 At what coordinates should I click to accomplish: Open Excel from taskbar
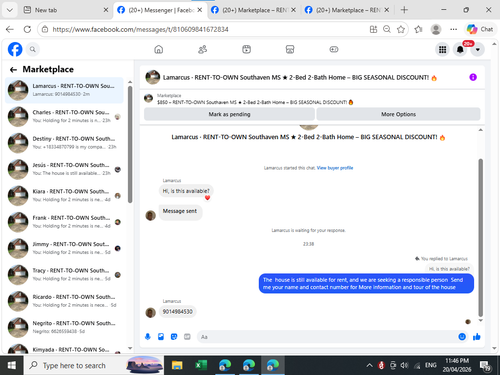[201, 365]
